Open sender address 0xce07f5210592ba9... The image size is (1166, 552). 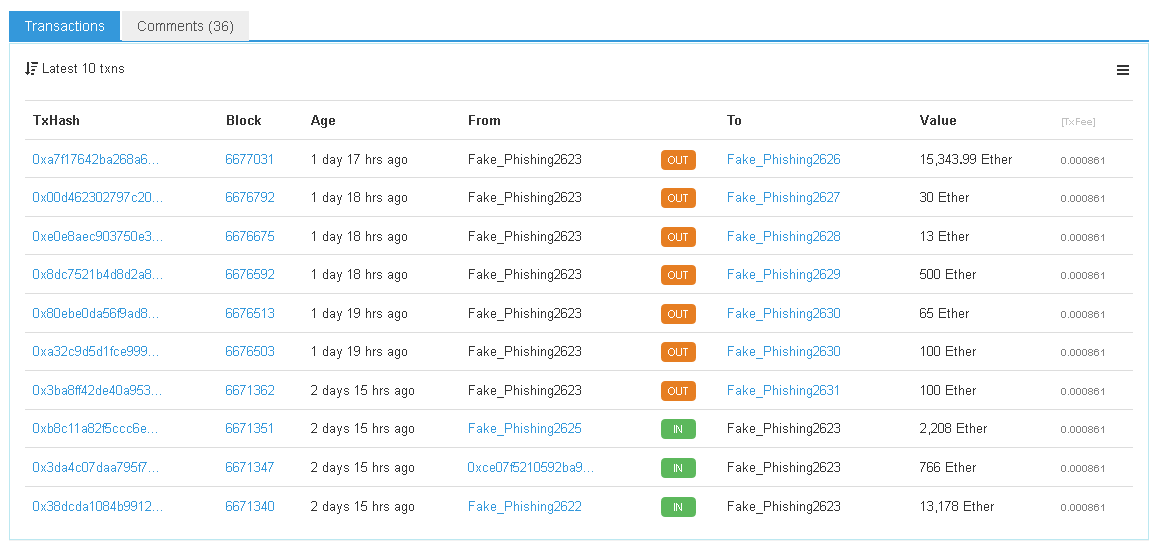(531, 468)
